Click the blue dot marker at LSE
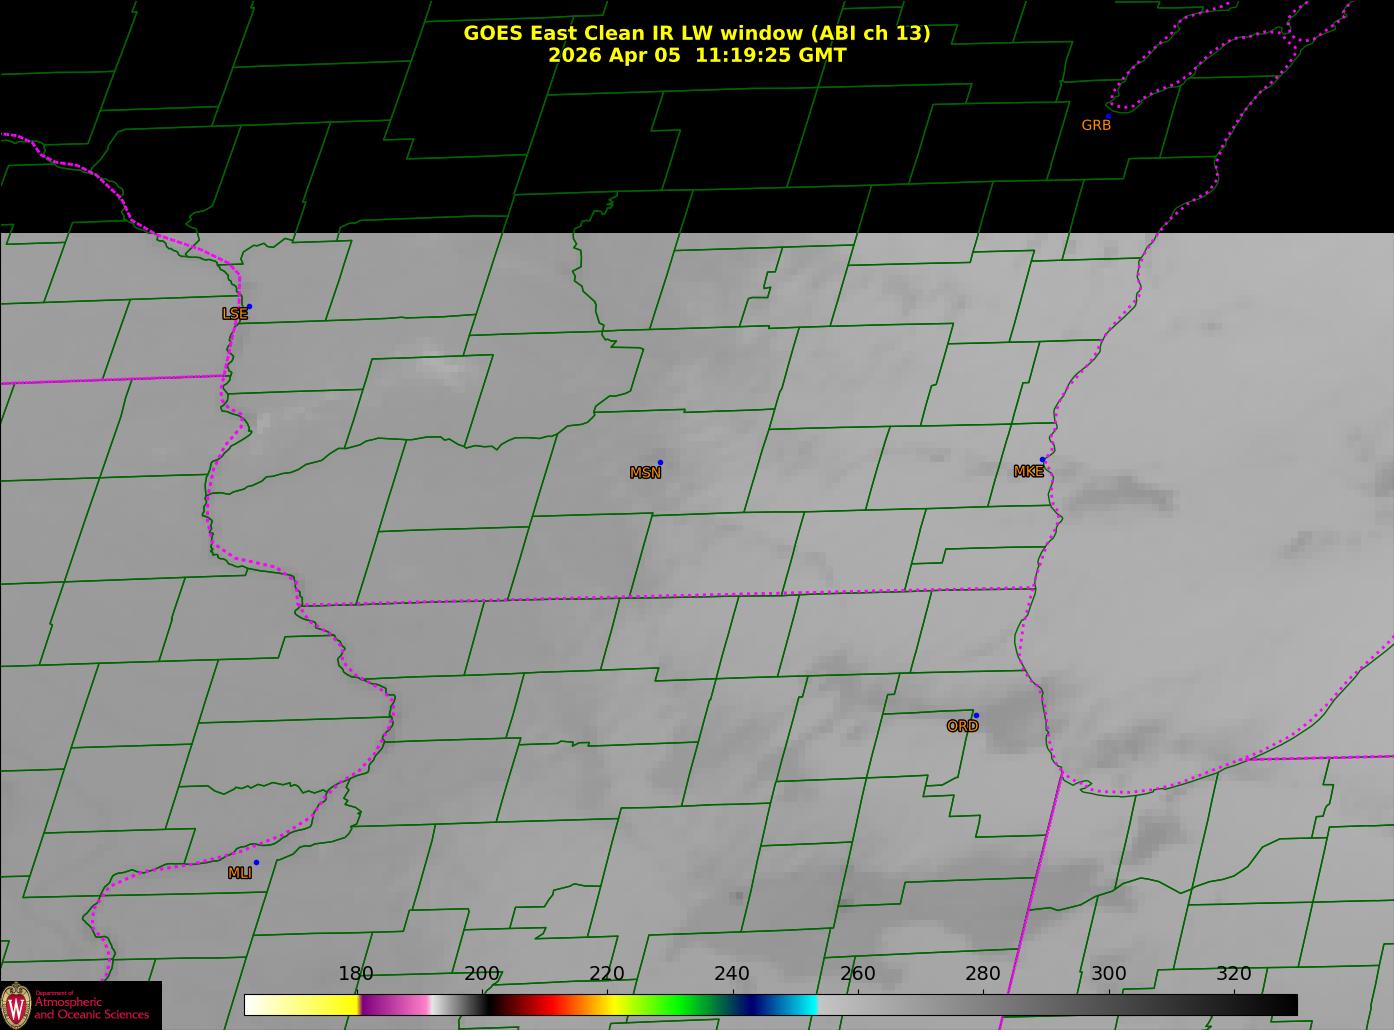Viewport: 1394px width, 1030px height. [x=249, y=306]
